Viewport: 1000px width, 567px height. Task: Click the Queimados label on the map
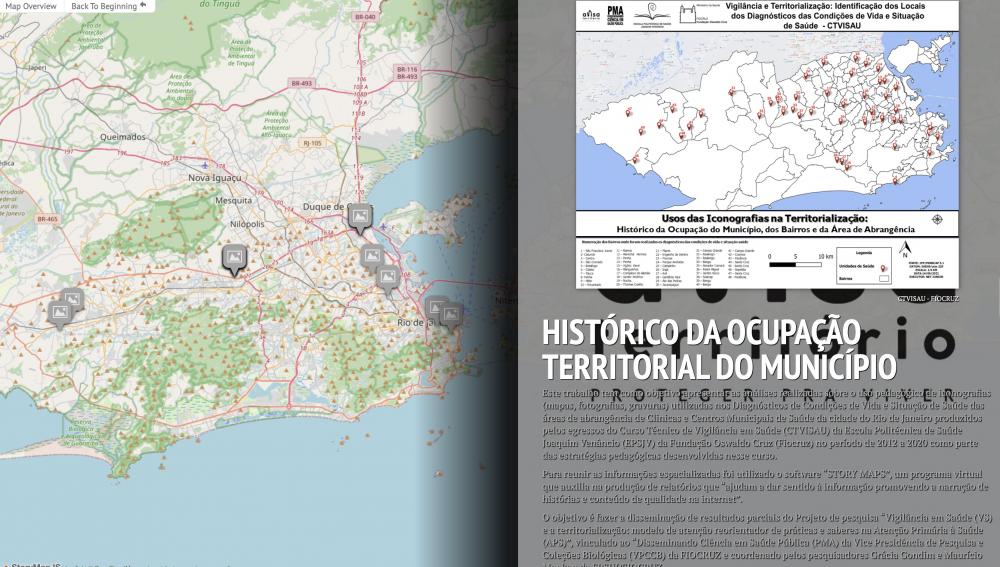tap(122, 136)
